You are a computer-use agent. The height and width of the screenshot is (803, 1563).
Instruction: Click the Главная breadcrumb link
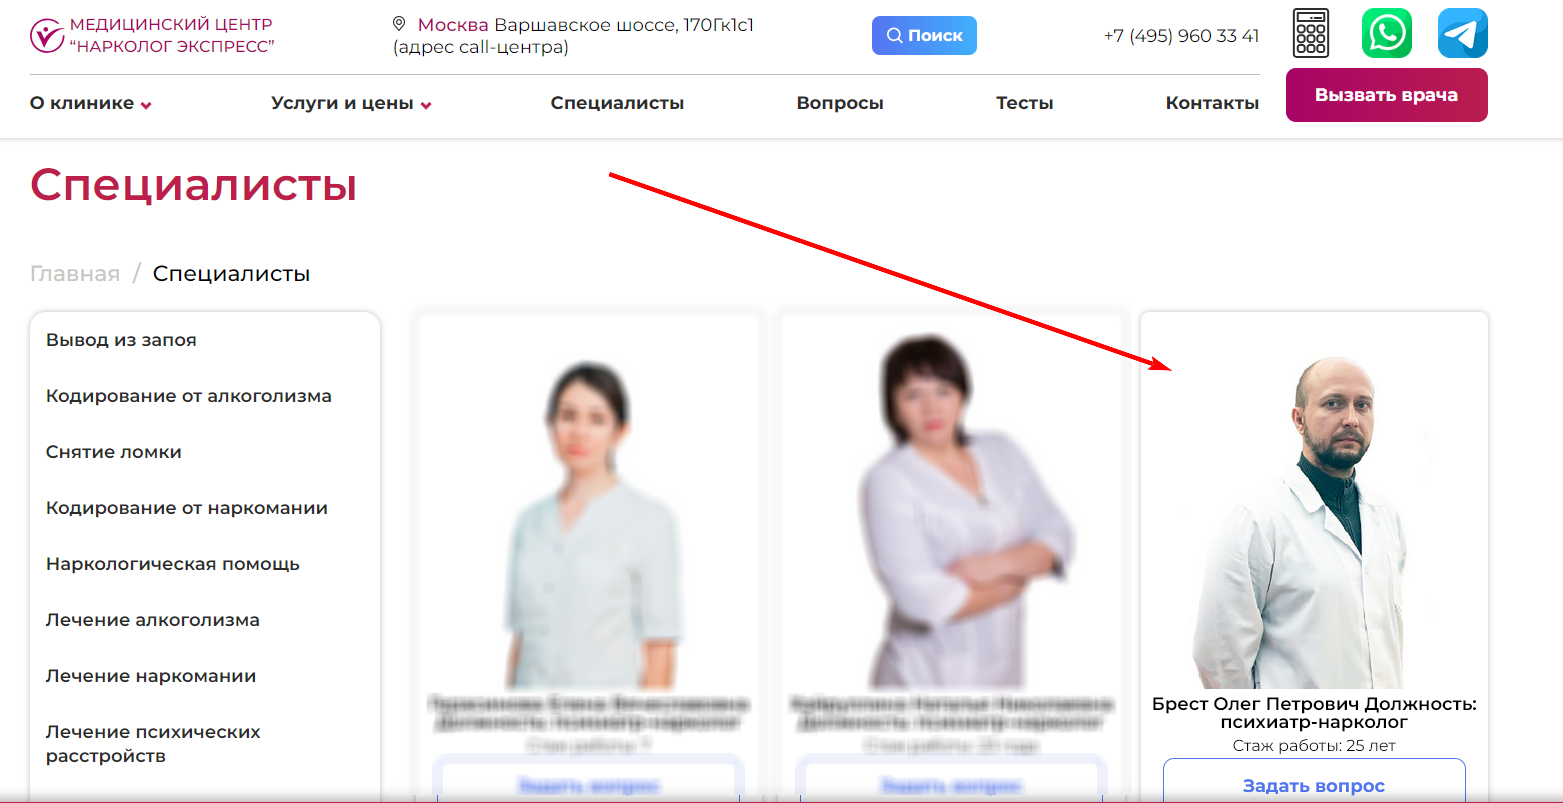(75, 274)
